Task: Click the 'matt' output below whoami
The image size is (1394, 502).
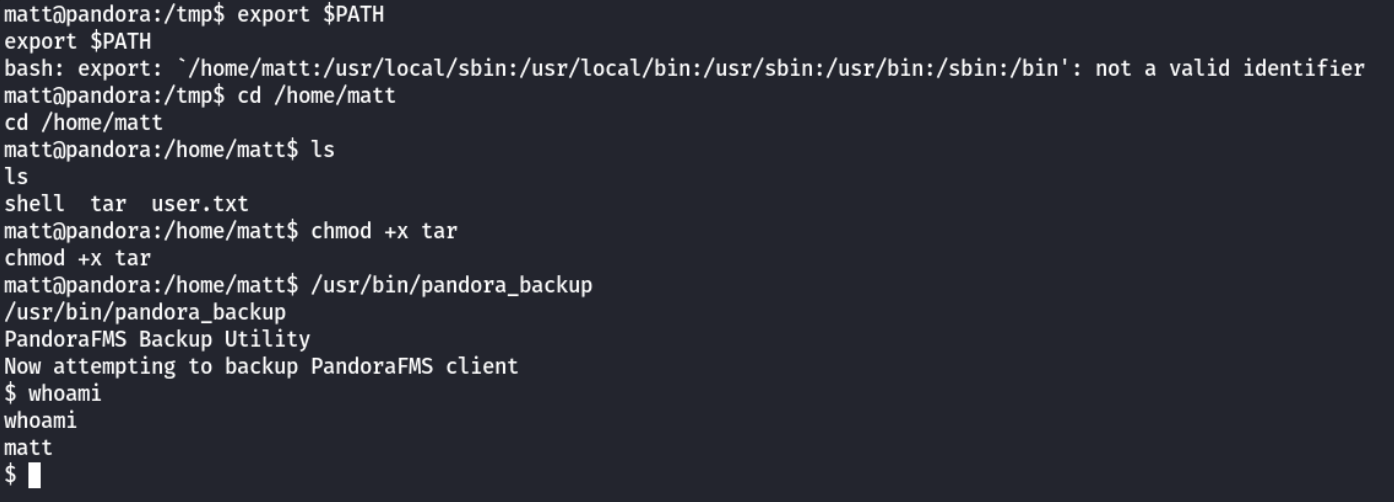Action: click(28, 447)
